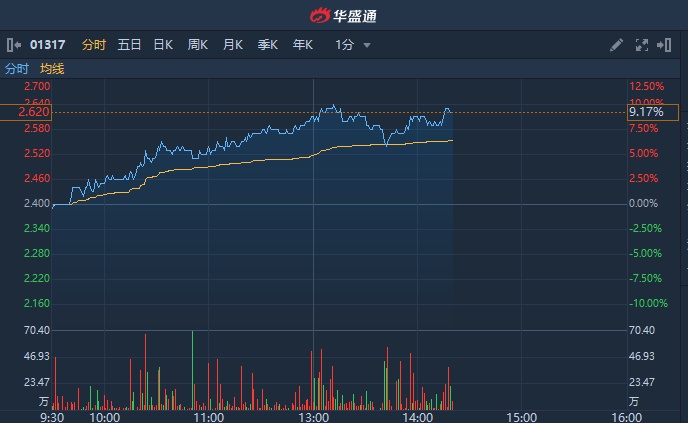Viewport: 688px width, 423px height.
Task: Switch to the 分时 tab
Action: [93, 45]
